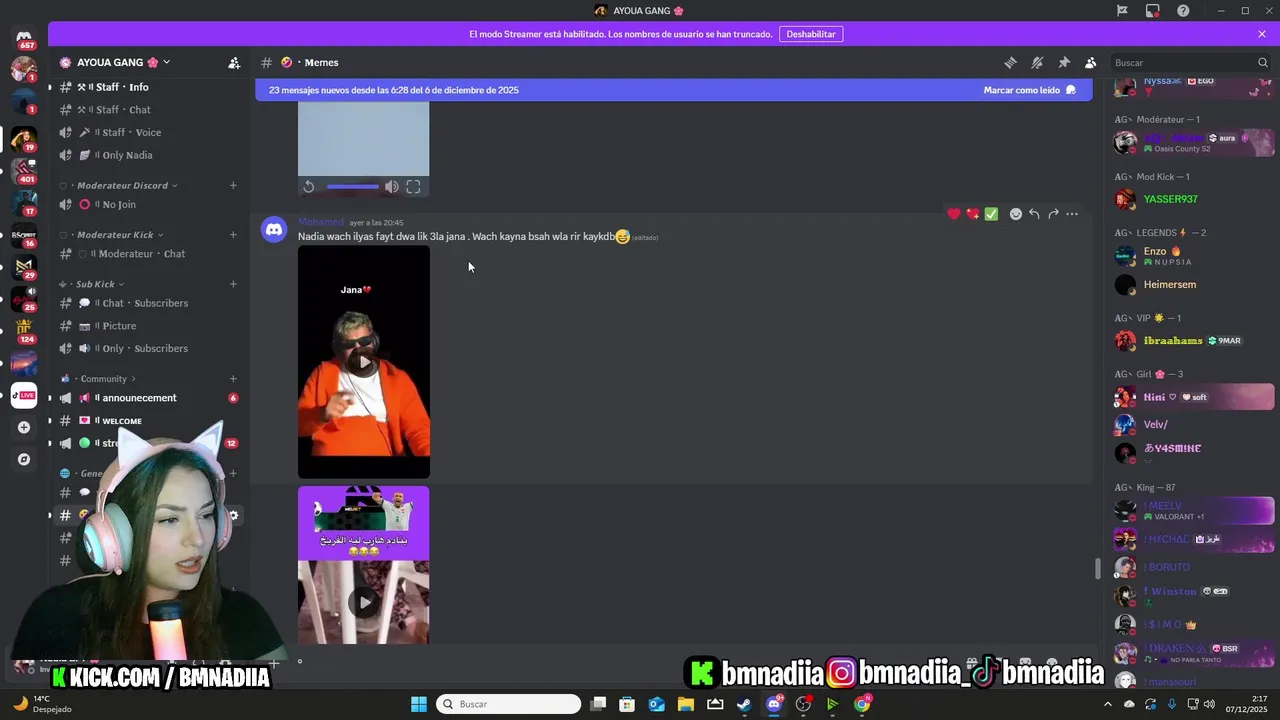Image resolution: width=1280 pixels, height=720 pixels.
Task: Open the Threads panel icon
Action: [x=1010, y=62]
